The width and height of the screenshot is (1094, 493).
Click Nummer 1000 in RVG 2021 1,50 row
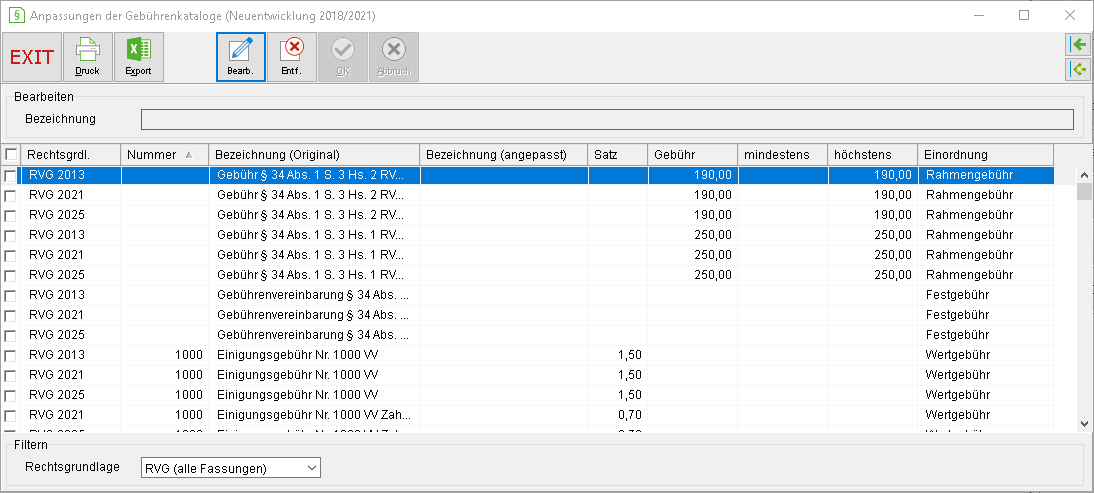[189, 375]
